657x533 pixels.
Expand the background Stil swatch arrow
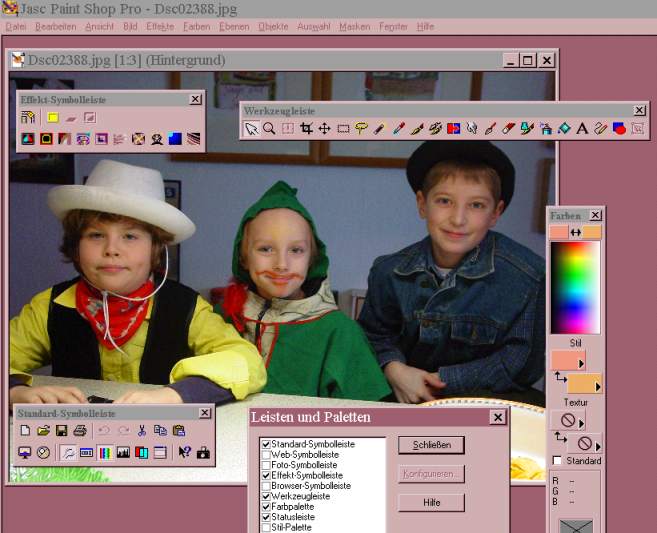598,388
